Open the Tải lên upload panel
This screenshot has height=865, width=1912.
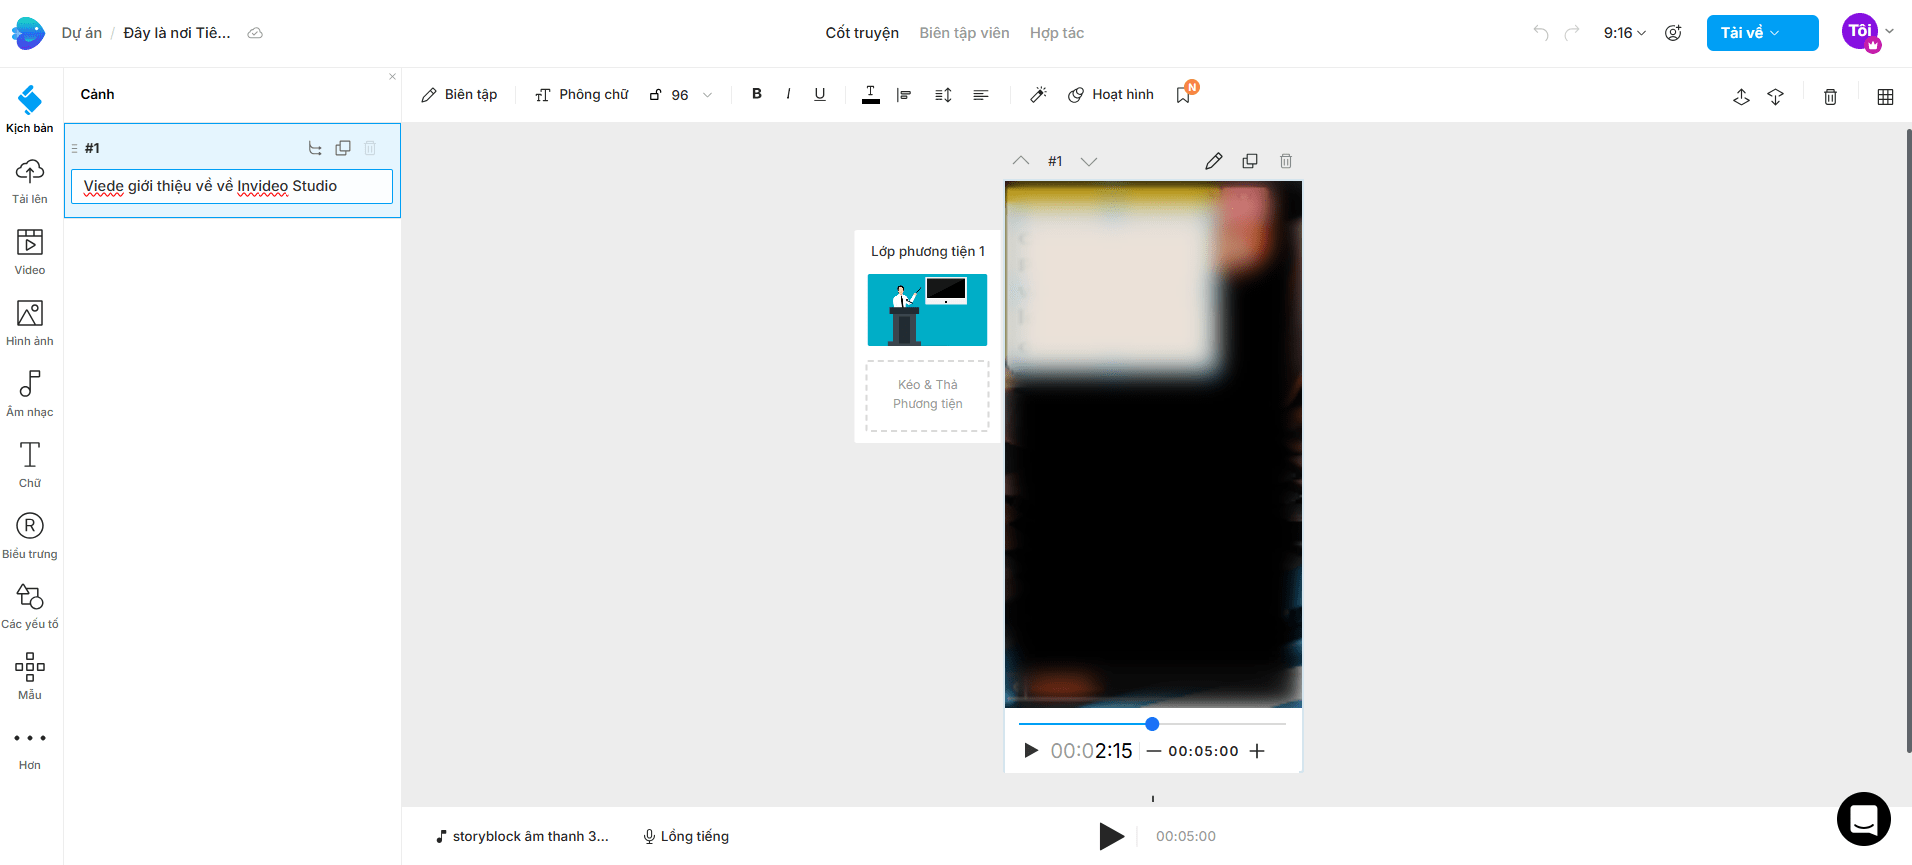pos(30,181)
